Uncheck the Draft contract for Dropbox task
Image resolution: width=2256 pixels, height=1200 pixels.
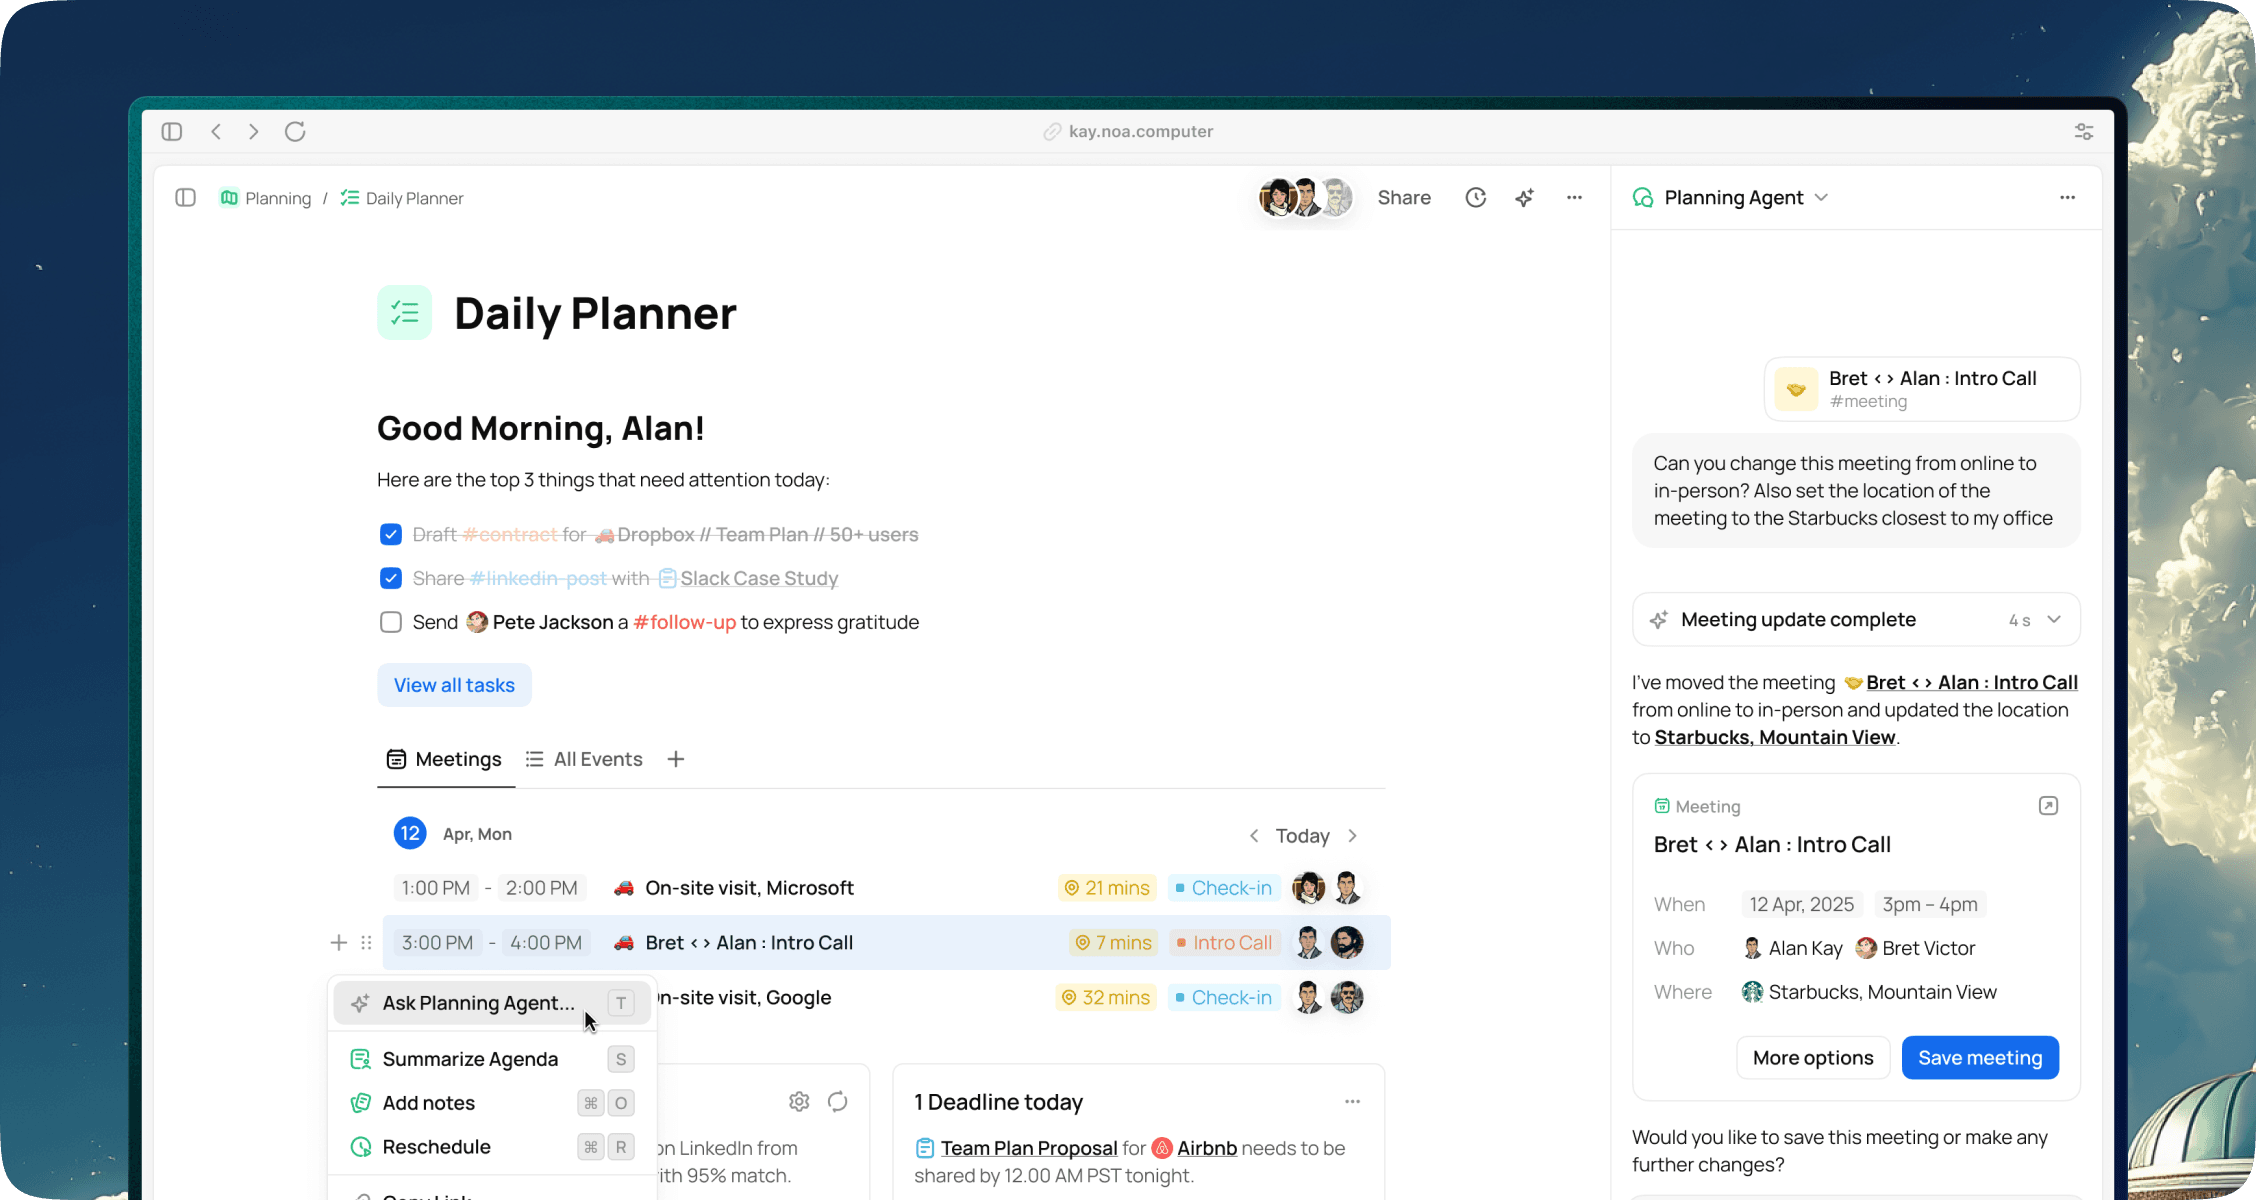pyautogui.click(x=391, y=535)
